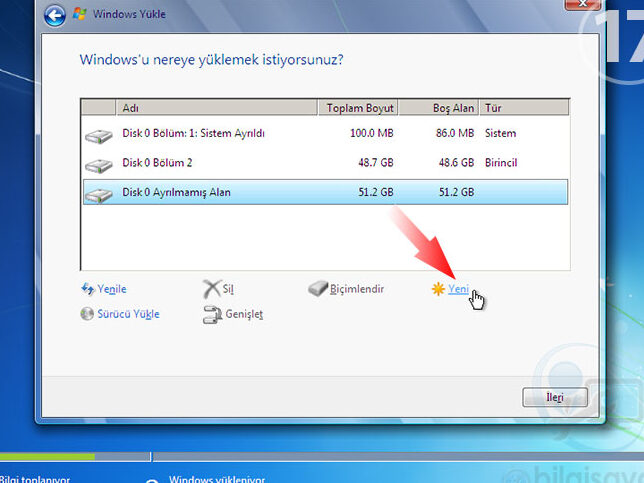Click the 100.0 MB total size cell
This screenshot has height=483, width=644.
click(x=372, y=133)
